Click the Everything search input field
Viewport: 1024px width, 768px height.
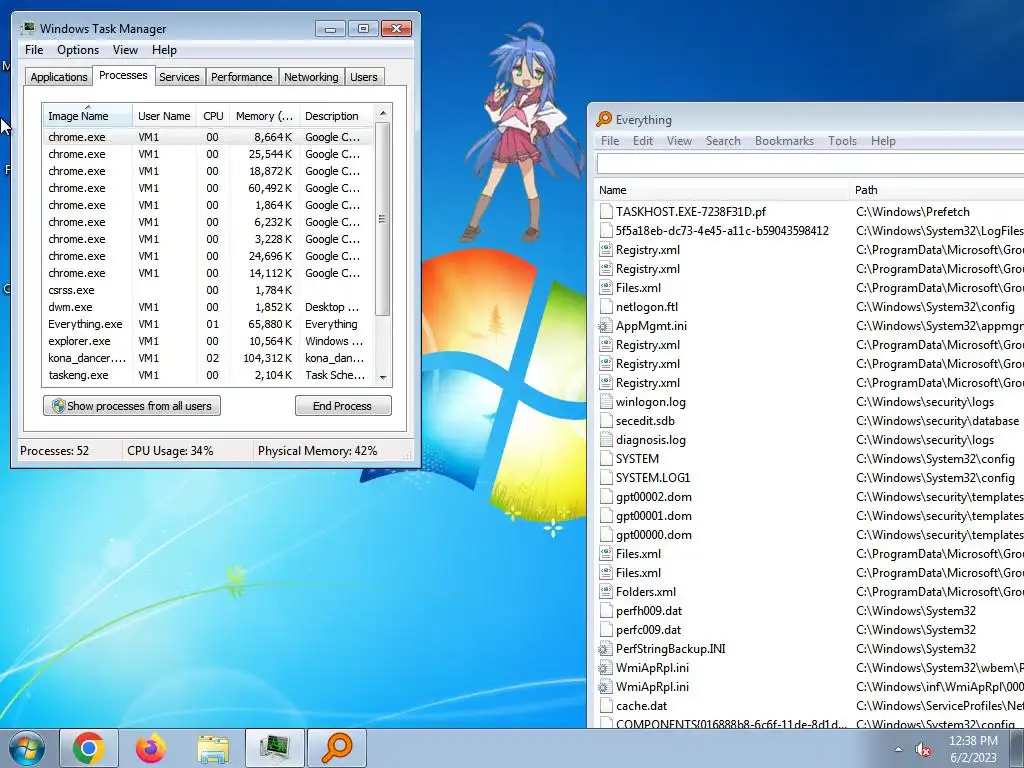(x=810, y=163)
